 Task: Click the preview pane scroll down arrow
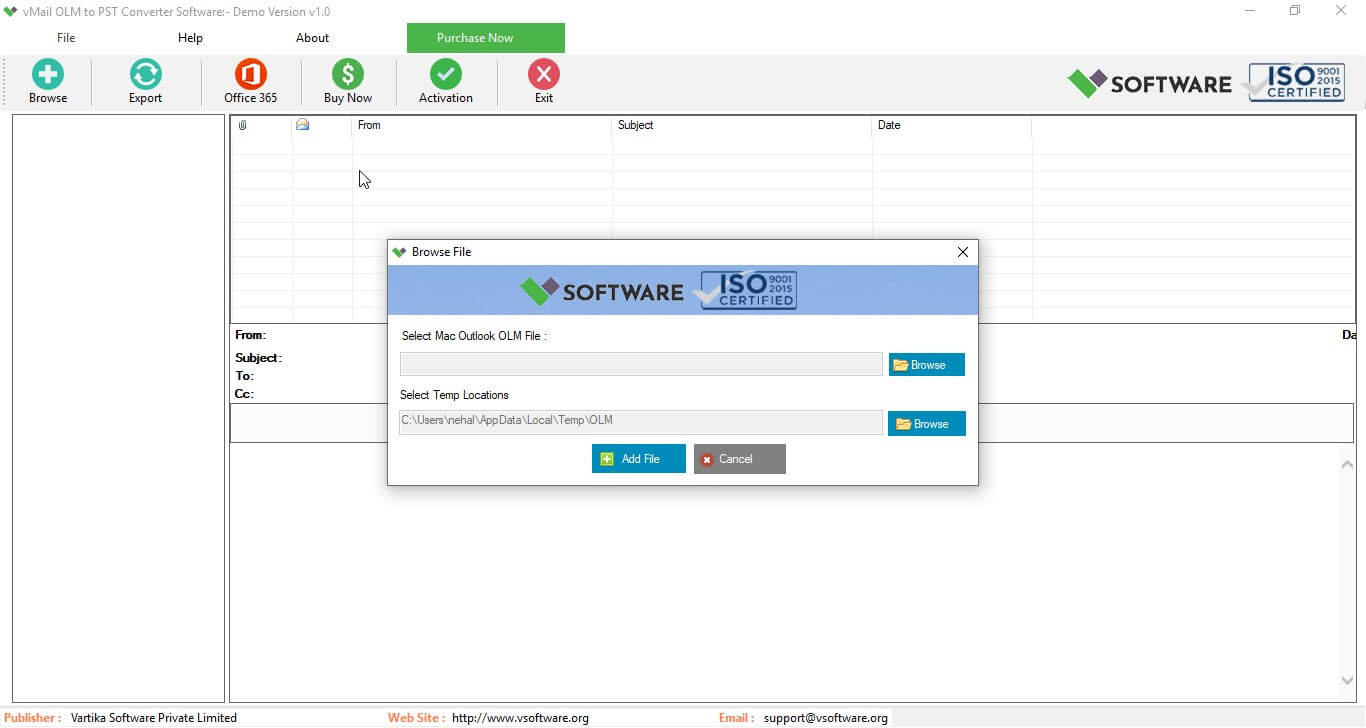(1347, 681)
